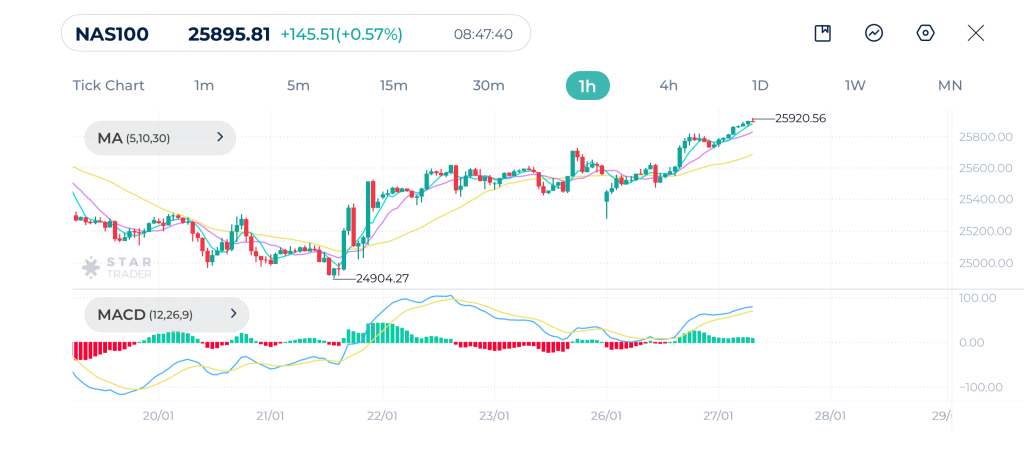Open chart settings hexagon icon
Viewport: 1024px width, 471px height.
pyautogui.click(x=925, y=33)
